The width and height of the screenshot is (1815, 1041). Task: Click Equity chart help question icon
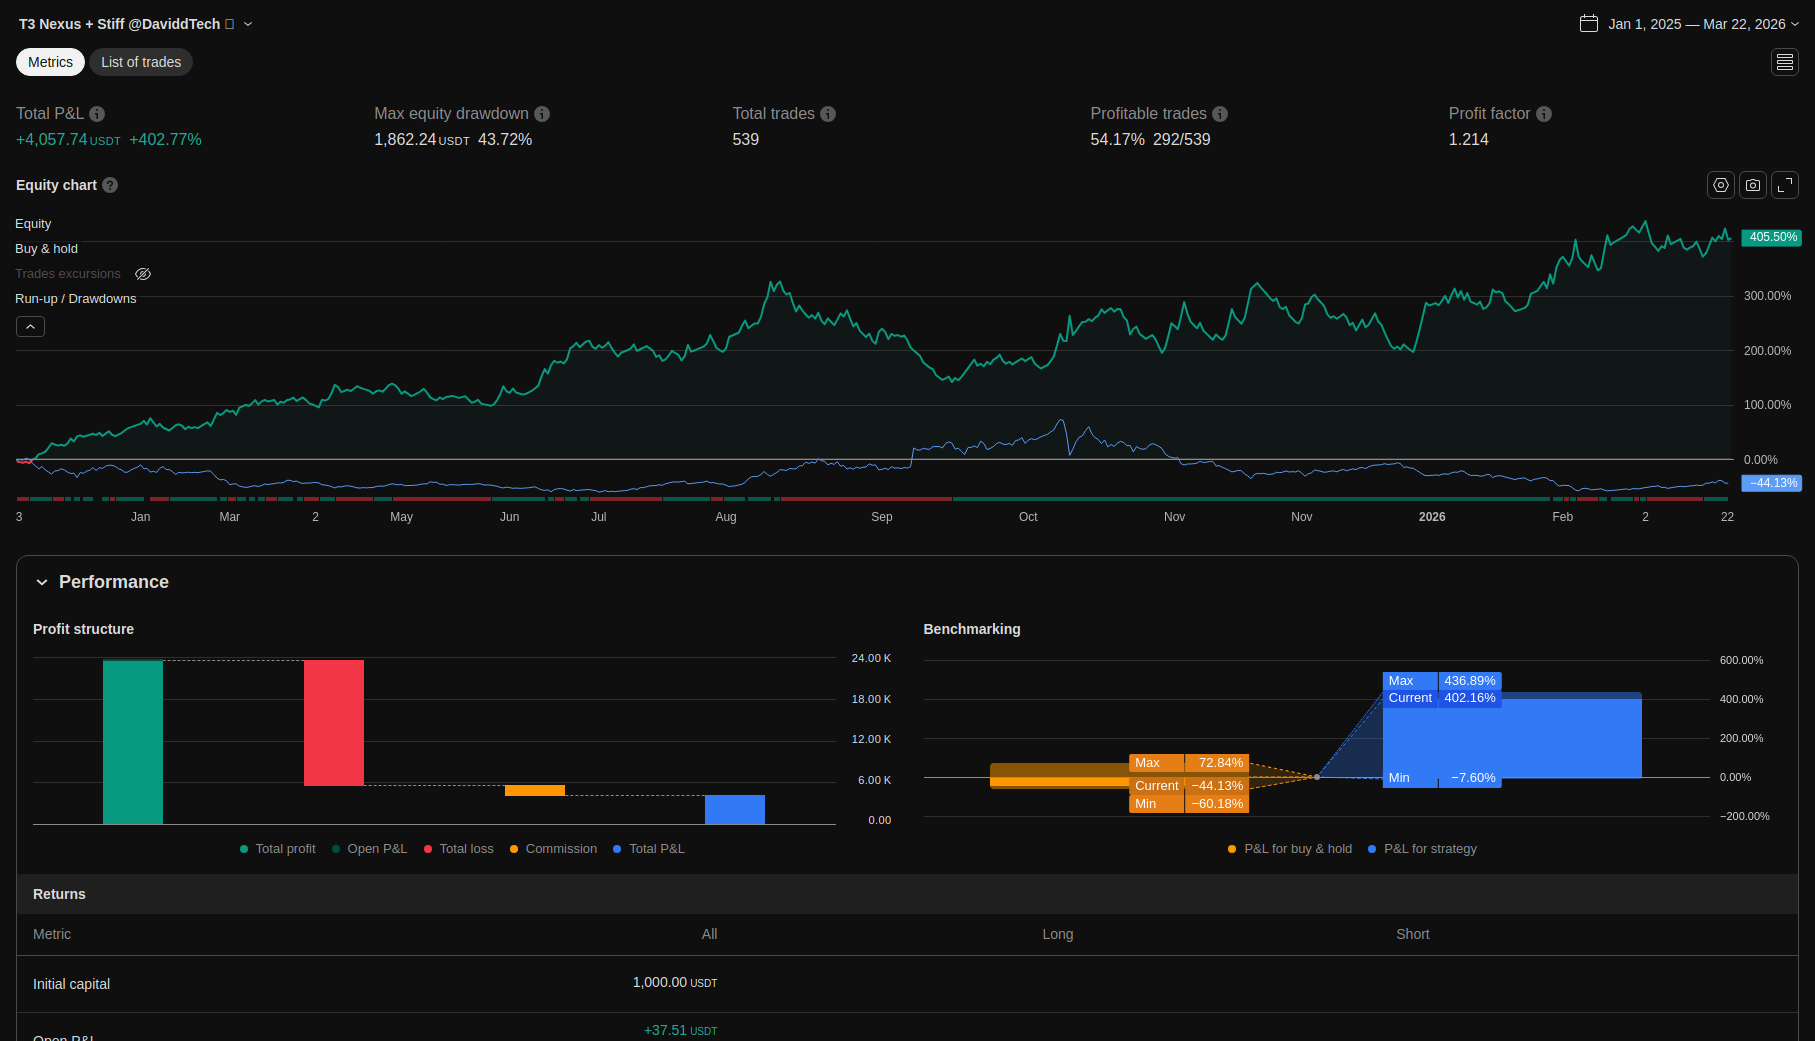click(x=110, y=185)
